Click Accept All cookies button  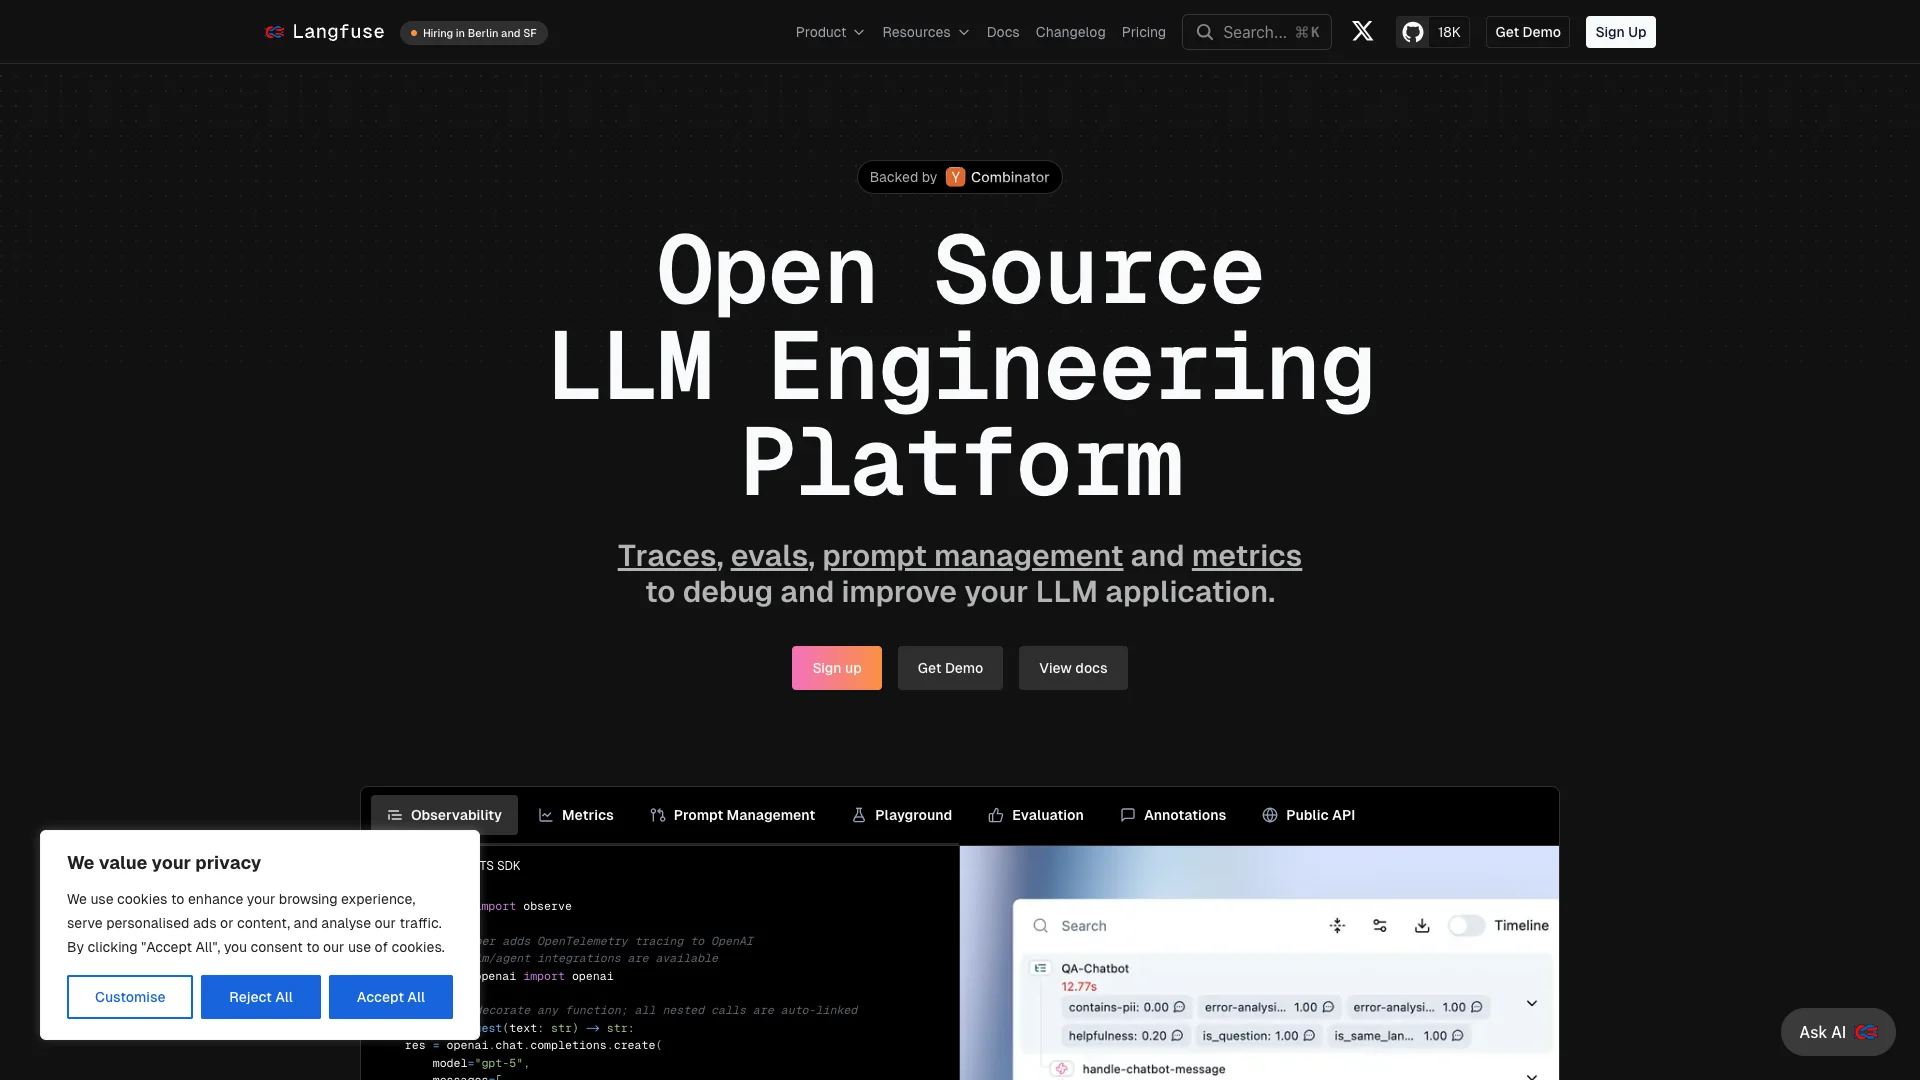[390, 997]
